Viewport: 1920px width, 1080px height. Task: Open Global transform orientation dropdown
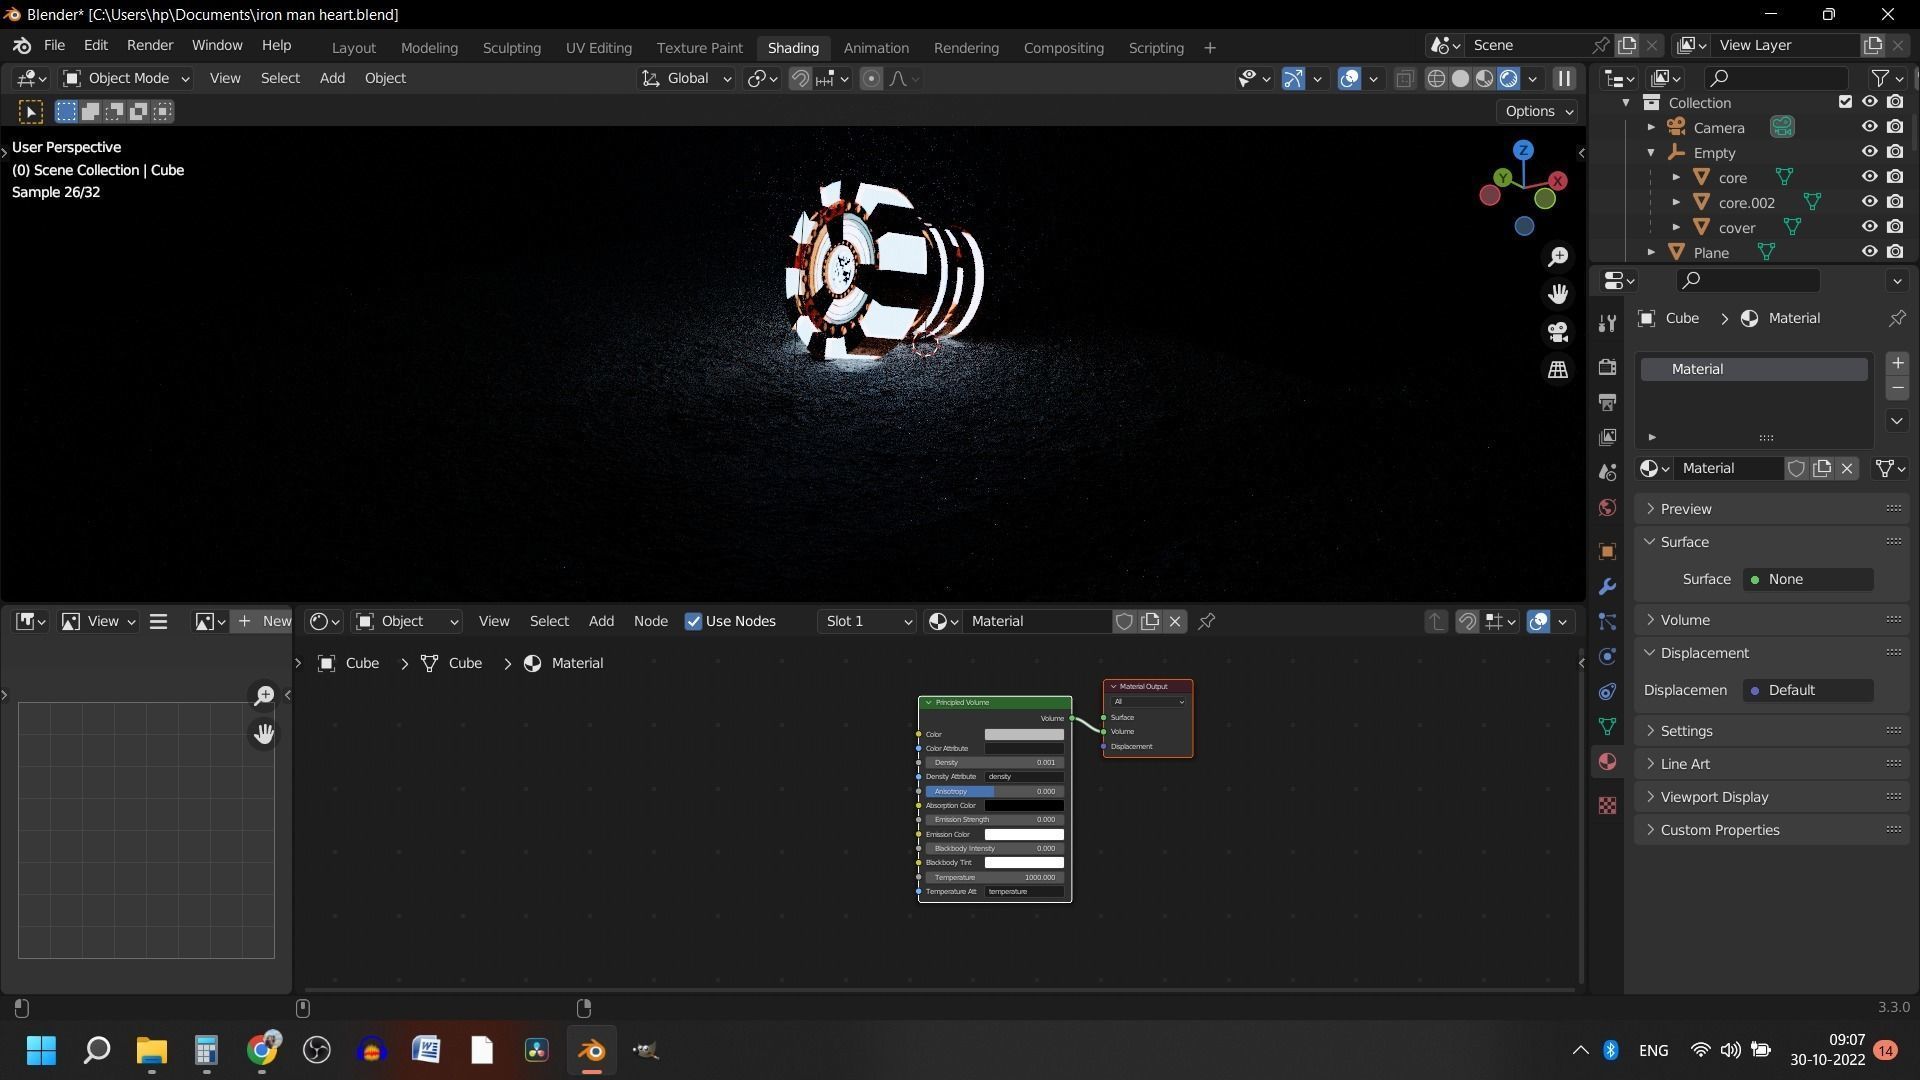pyautogui.click(x=686, y=79)
